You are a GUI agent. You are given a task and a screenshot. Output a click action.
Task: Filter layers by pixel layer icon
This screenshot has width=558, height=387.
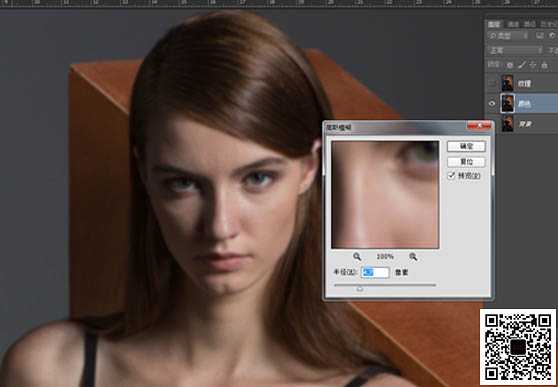coord(540,36)
